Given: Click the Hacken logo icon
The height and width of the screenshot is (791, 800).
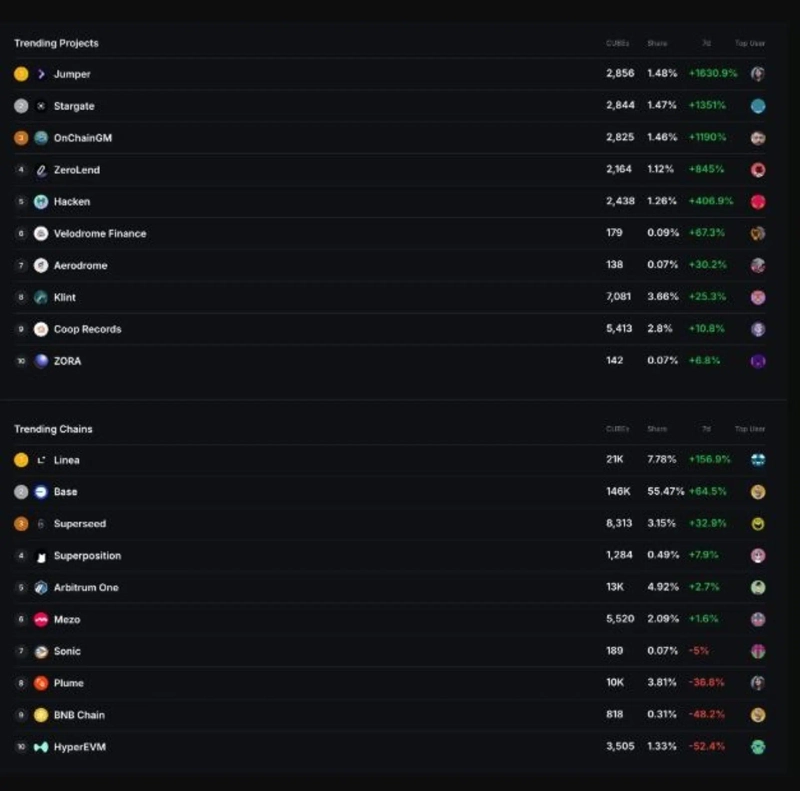Looking at the screenshot, I should (41, 202).
